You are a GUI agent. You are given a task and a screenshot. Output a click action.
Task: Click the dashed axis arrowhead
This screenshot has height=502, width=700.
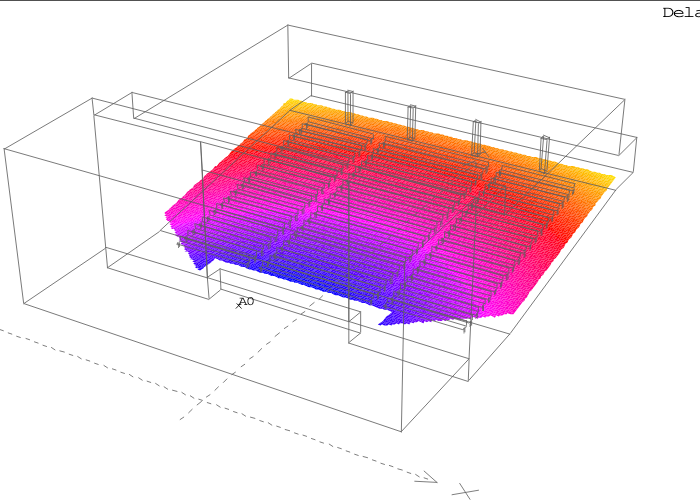pyautogui.click(x=428, y=478)
